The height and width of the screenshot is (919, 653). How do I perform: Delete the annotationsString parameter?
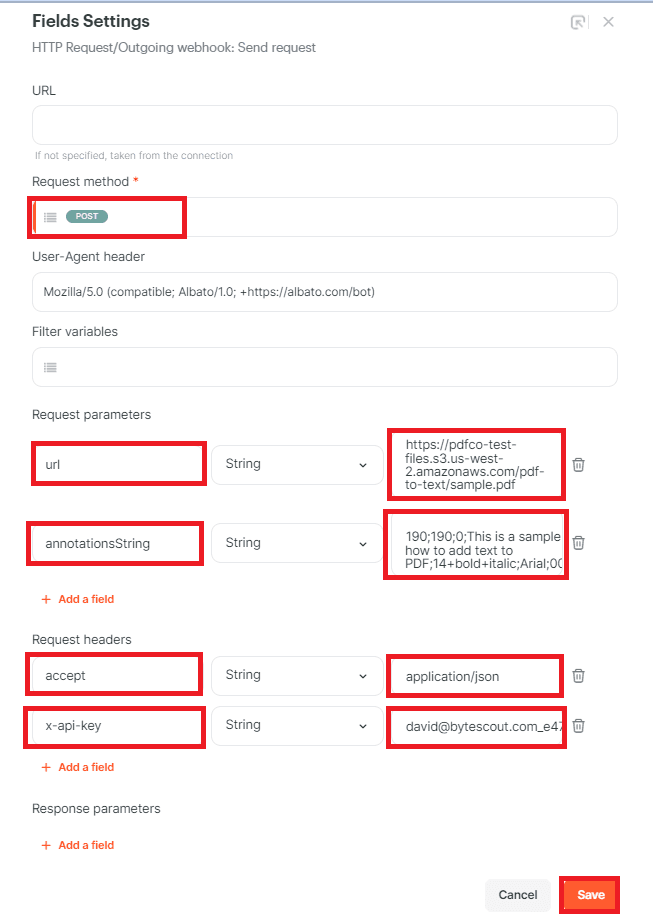point(577,543)
